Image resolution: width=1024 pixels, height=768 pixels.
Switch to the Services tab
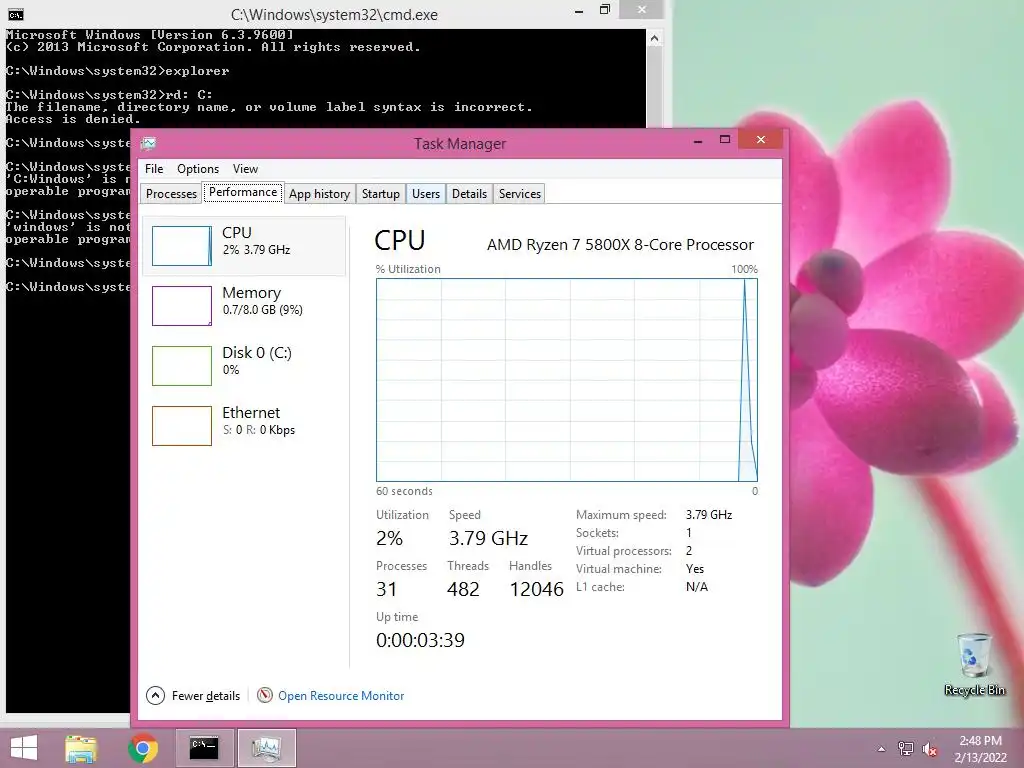520,193
